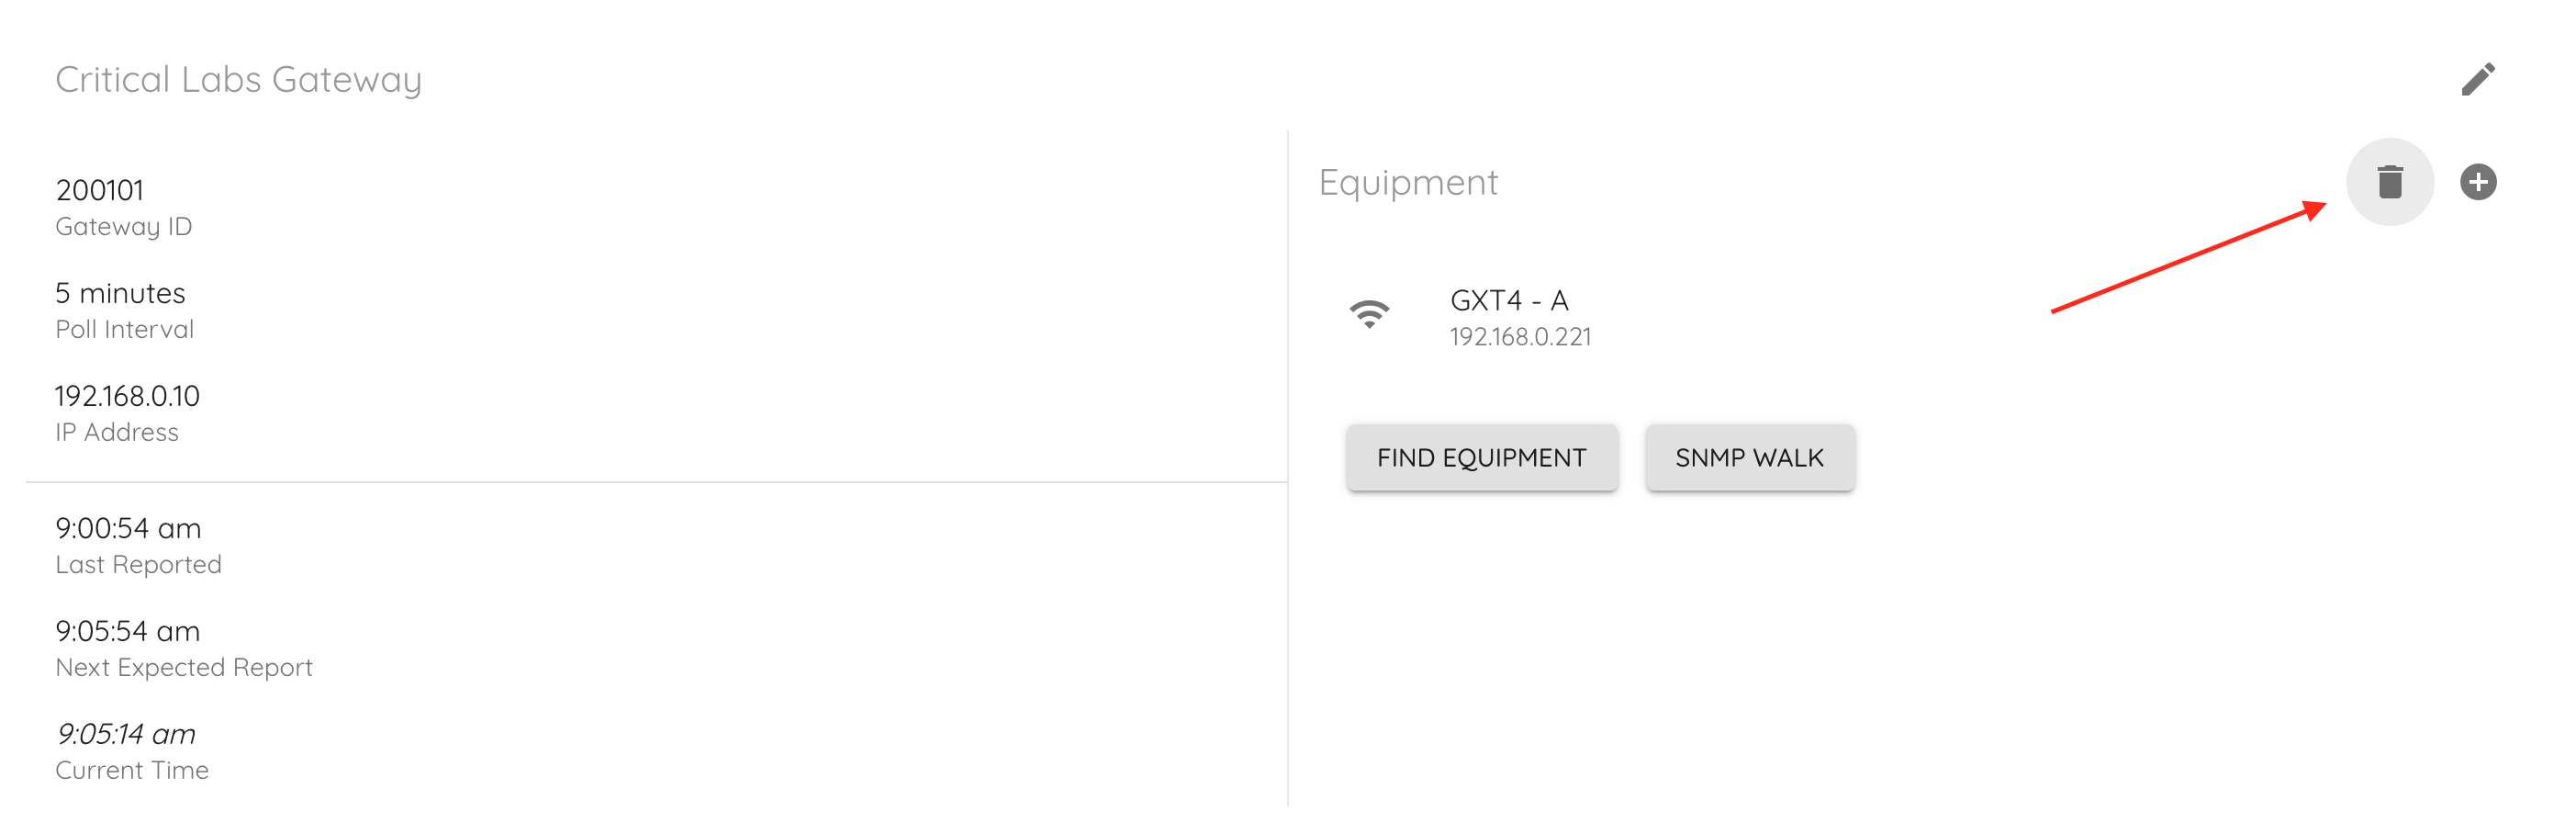Click the IP Address label
The width and height of the screenshot is (2576, 823).
tap(117, 433)
